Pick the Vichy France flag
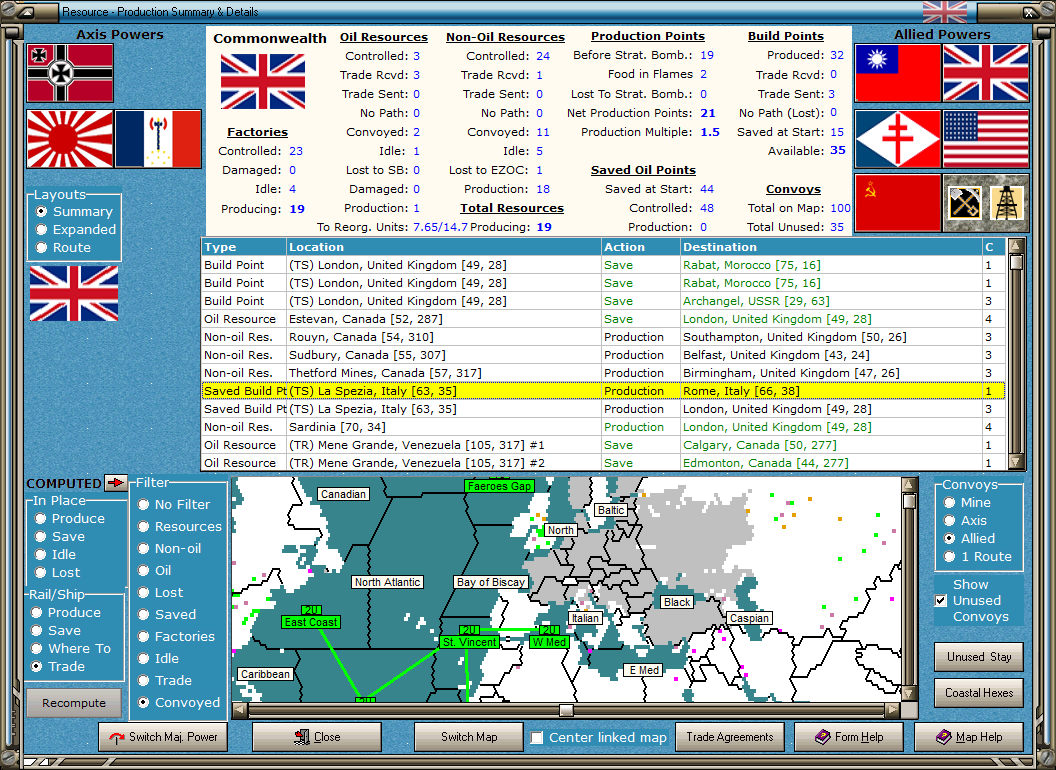The width and height of the screenshot is (1056, 770). [x=158, y=139]
